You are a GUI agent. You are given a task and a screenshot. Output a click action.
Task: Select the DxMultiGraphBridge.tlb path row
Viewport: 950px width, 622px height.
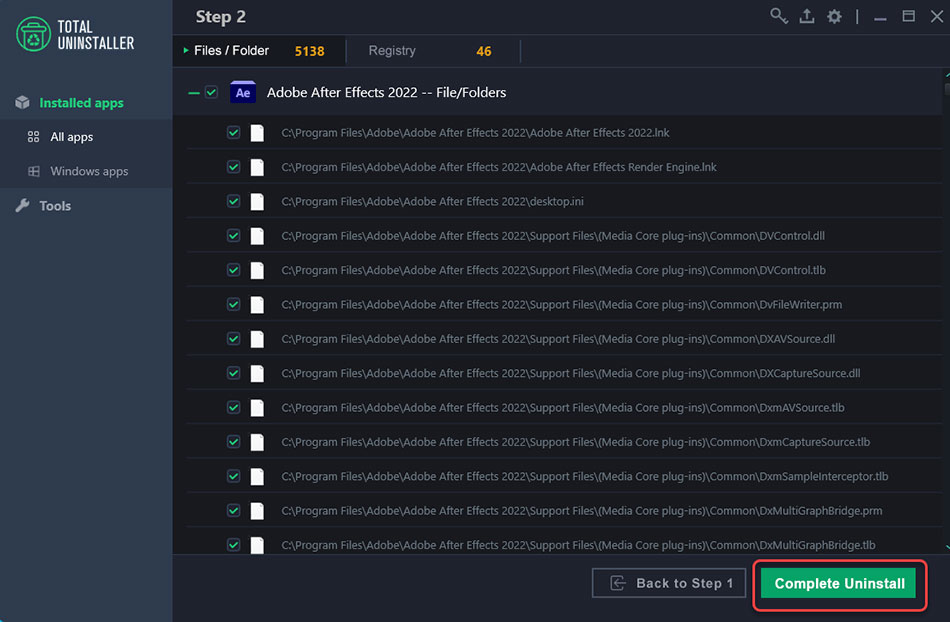point(564,545)
